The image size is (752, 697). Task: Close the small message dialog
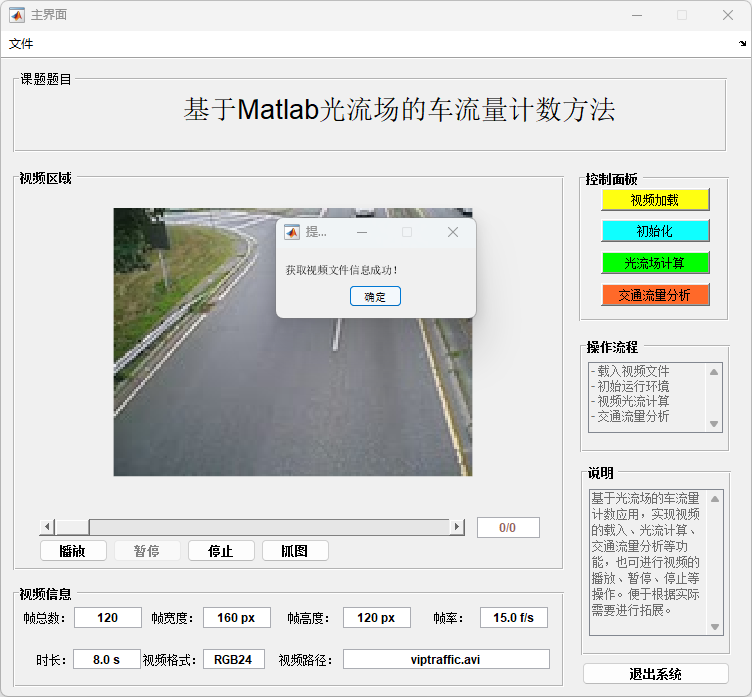pyautogui.click(x=453, y=232)
